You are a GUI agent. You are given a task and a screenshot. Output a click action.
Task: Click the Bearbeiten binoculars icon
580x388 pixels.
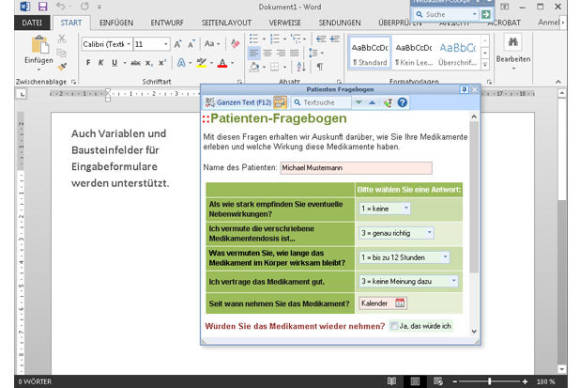513,43
